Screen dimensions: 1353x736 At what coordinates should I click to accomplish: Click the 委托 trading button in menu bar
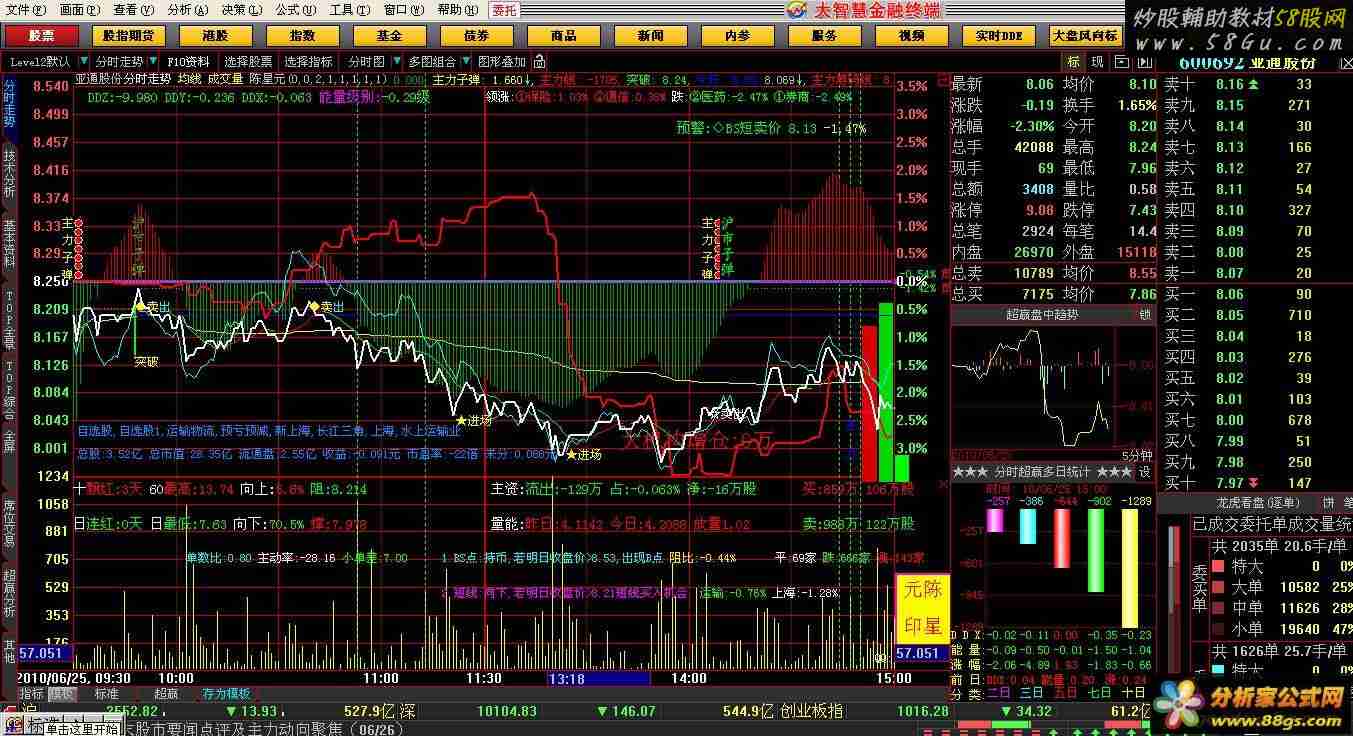pos(505,10)
